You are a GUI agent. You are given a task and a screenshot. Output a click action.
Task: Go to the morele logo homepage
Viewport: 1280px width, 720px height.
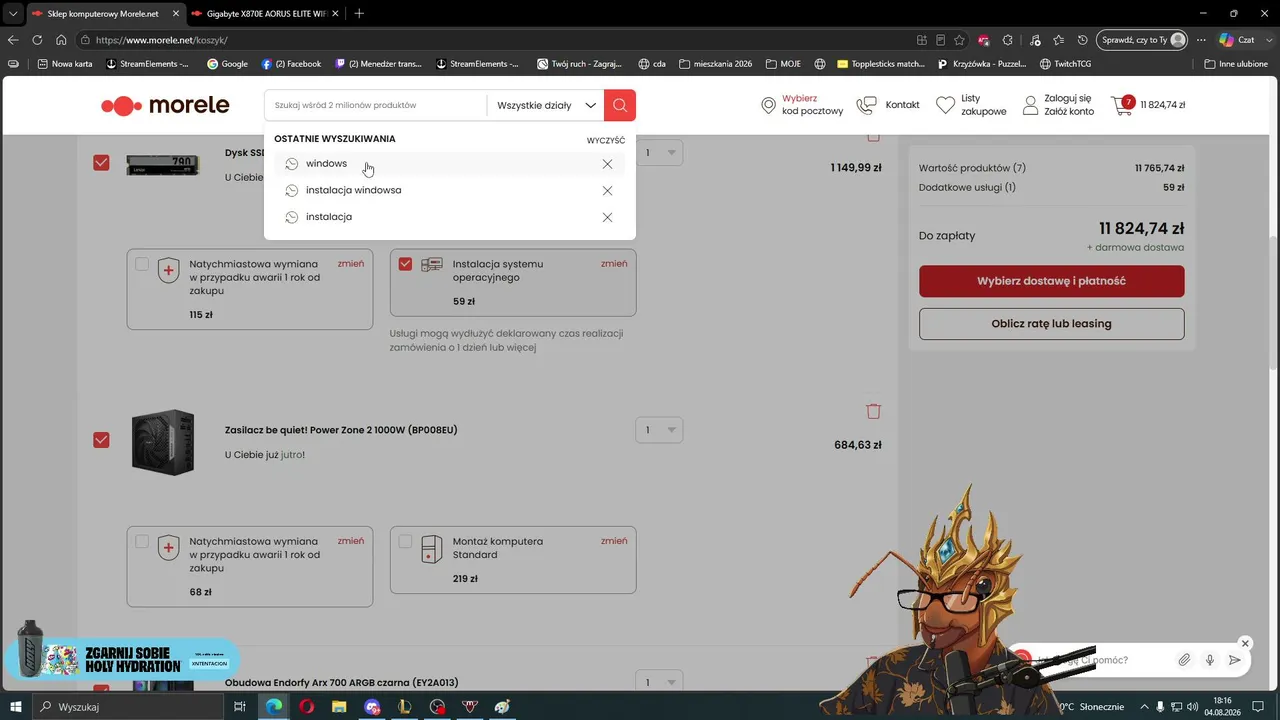point(165,105)
